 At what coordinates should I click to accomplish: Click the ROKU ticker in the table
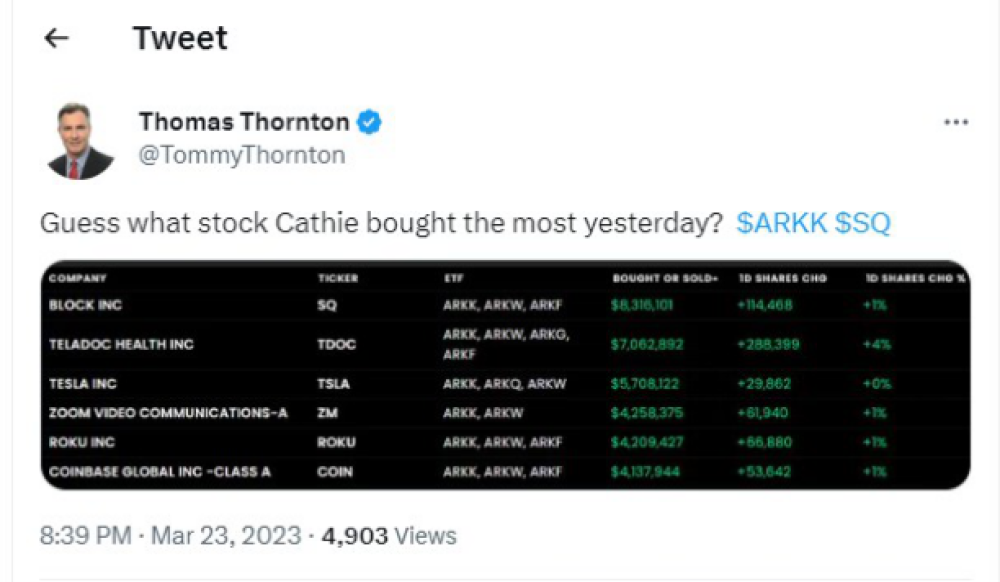point(336,442)
